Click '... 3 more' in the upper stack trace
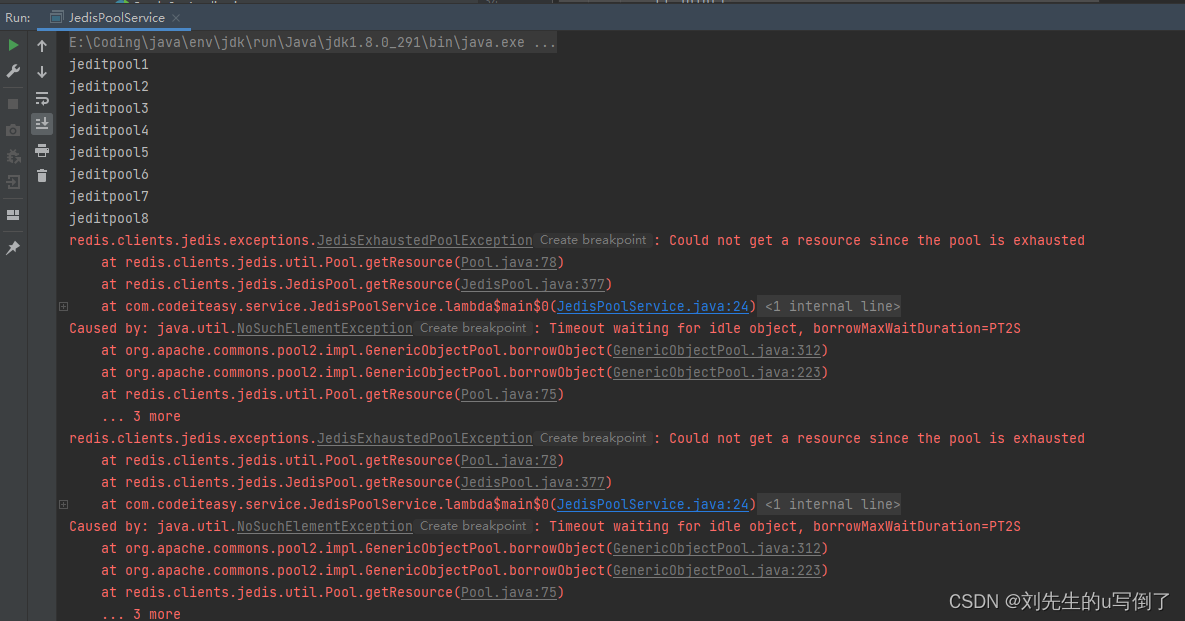Image resolution: width=1185 pixels, height=621 pixels. pos(141,416)
